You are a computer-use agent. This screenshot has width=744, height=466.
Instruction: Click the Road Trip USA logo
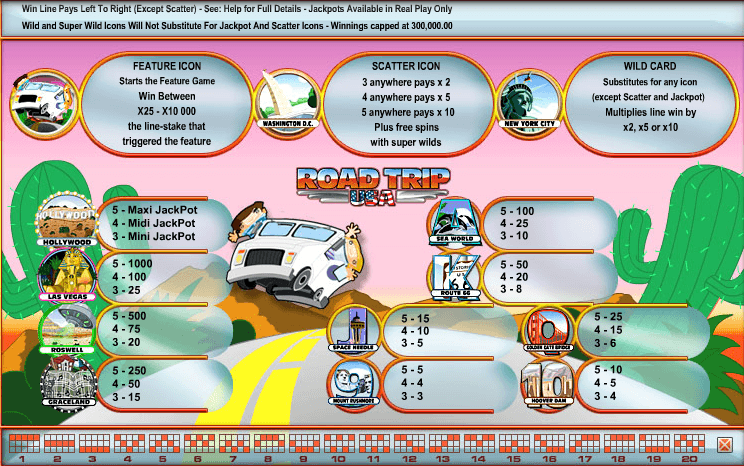[373, 186]
